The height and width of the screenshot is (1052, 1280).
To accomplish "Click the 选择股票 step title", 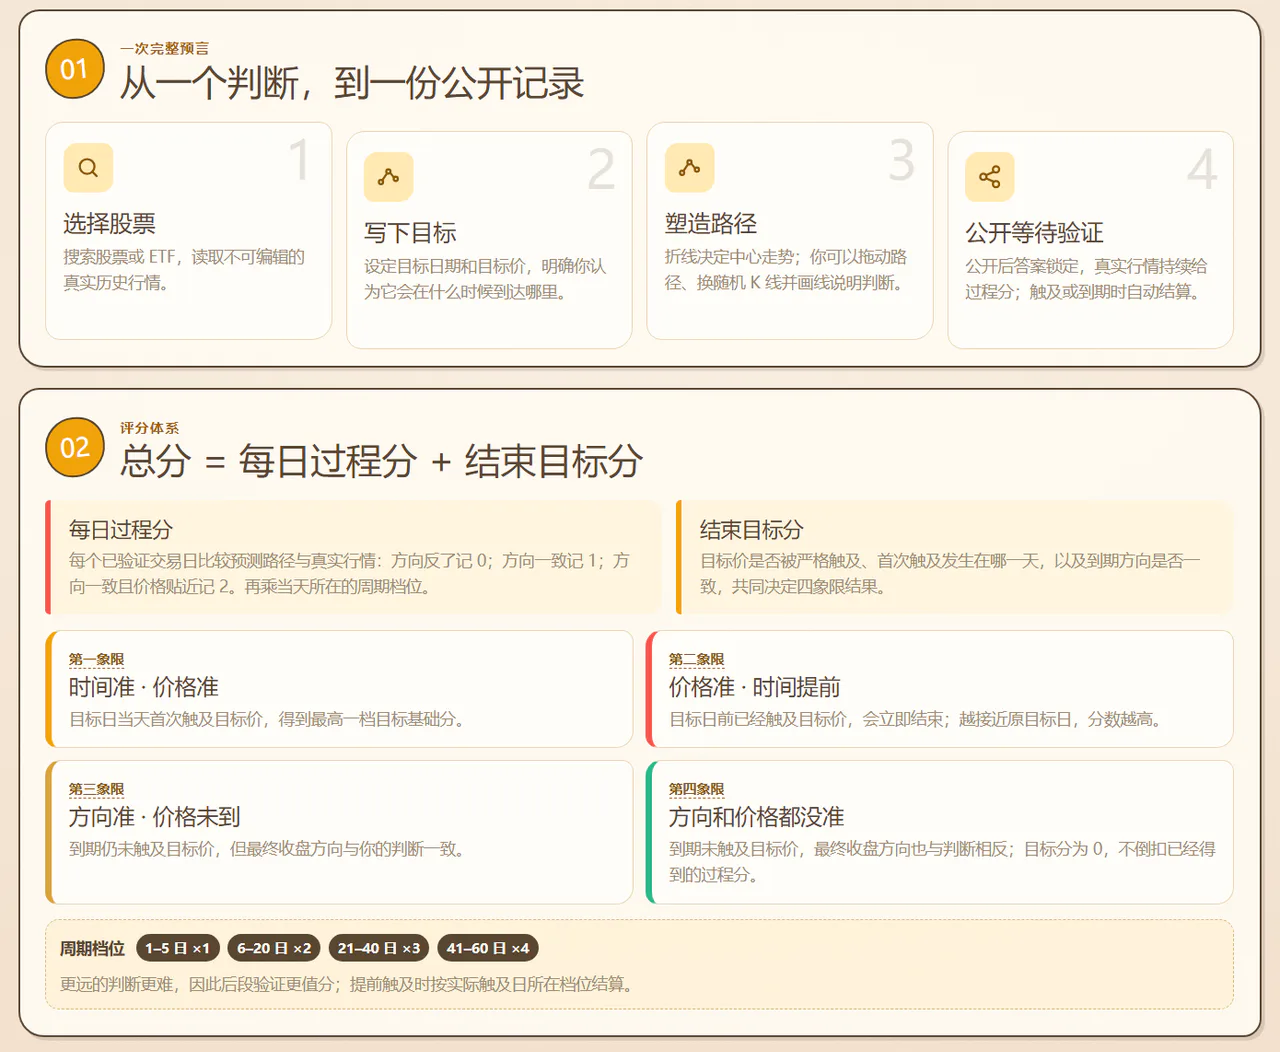I will pyautogui.click(x=110, y=224).
